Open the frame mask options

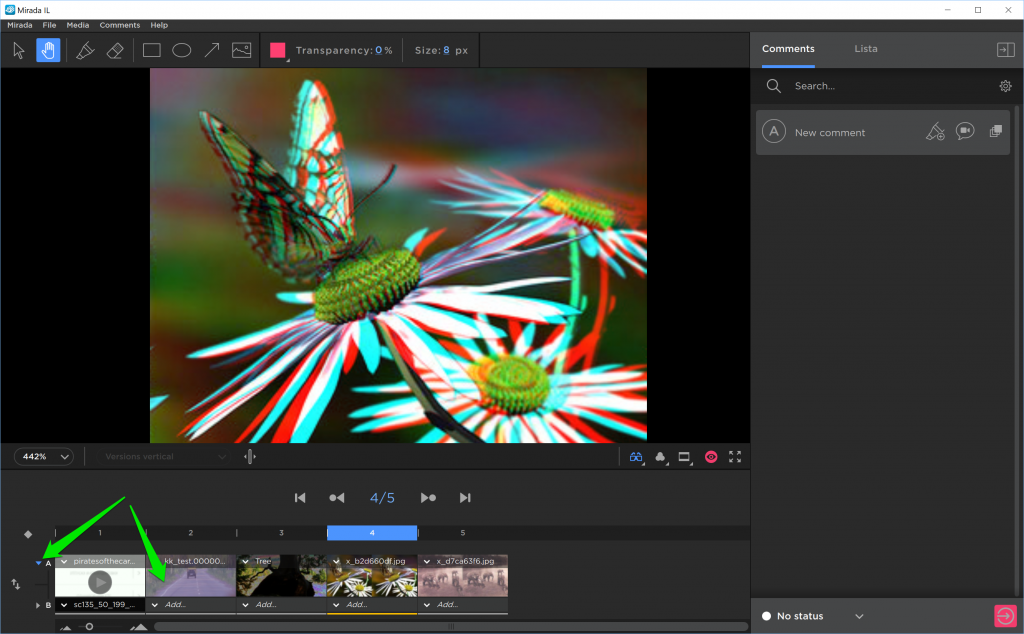pos(684,457)
